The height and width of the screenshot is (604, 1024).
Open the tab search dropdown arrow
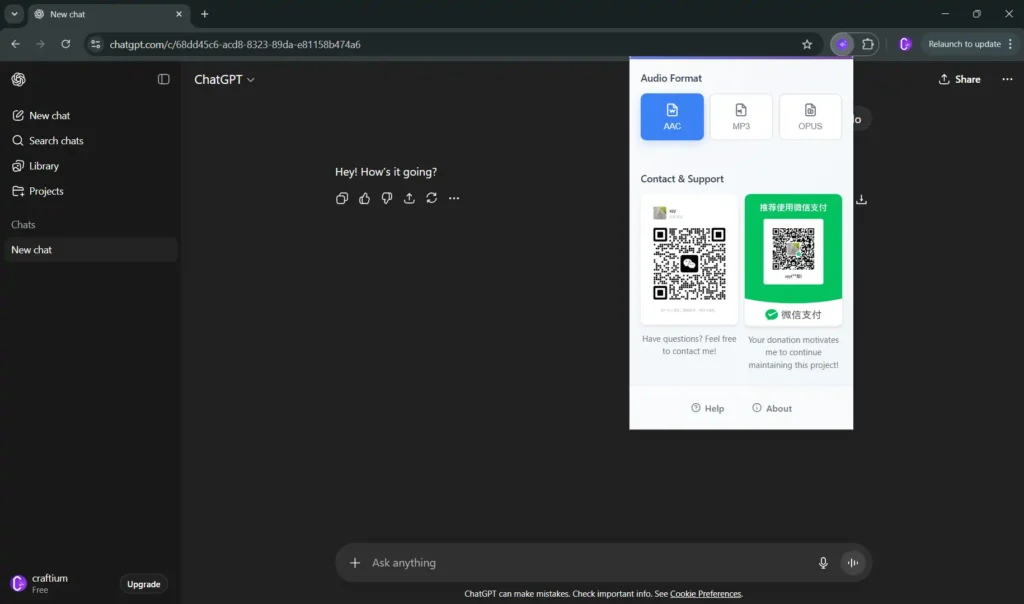(14, 14)
